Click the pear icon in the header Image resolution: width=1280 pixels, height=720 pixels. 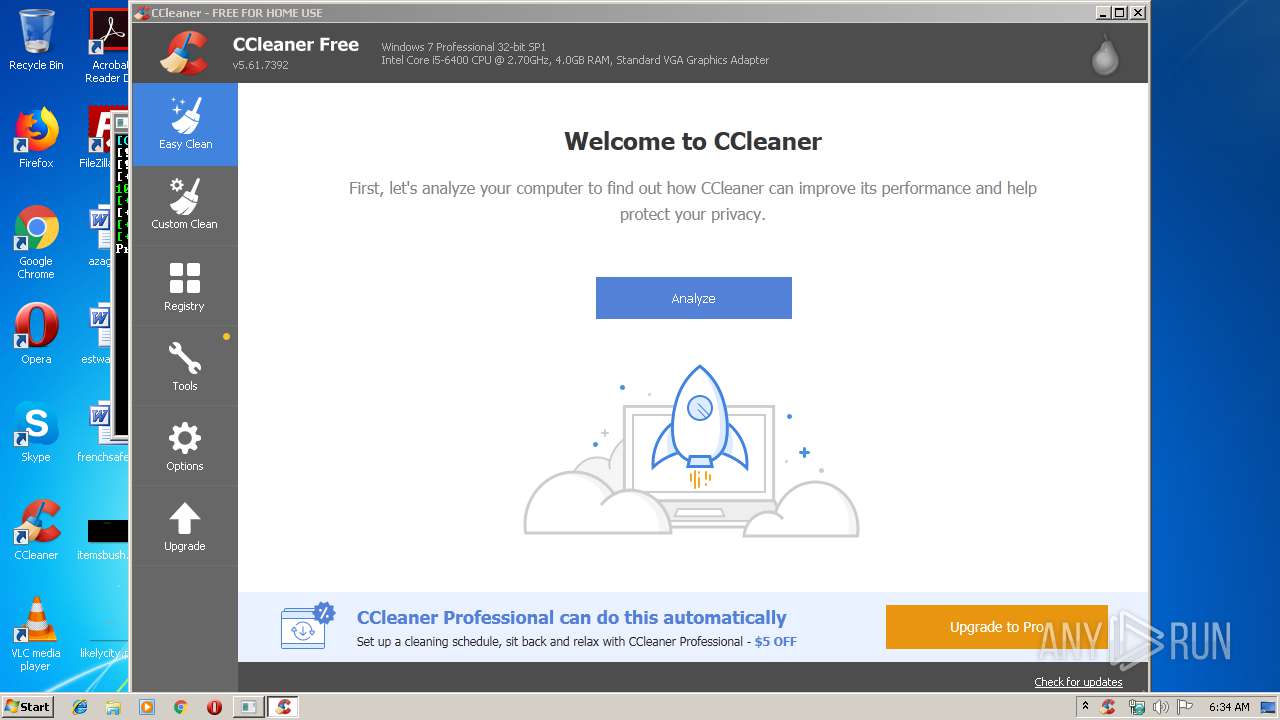coord(1105,55)
